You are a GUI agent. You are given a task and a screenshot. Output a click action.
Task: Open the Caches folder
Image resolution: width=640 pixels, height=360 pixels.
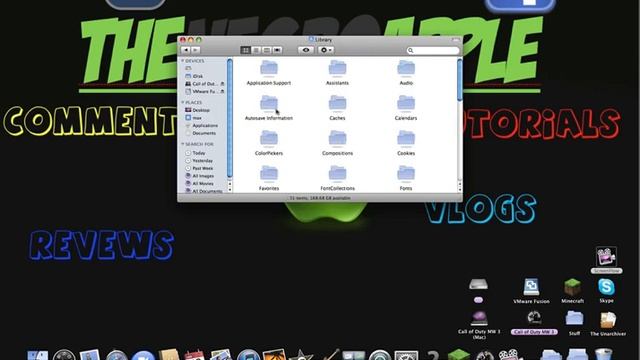coord(337,103)
